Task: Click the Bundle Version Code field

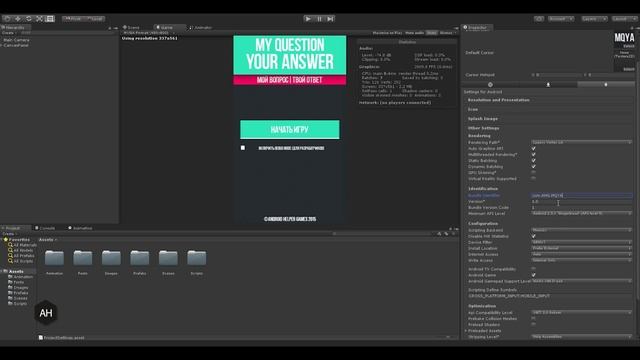Action: click(582, 207)
